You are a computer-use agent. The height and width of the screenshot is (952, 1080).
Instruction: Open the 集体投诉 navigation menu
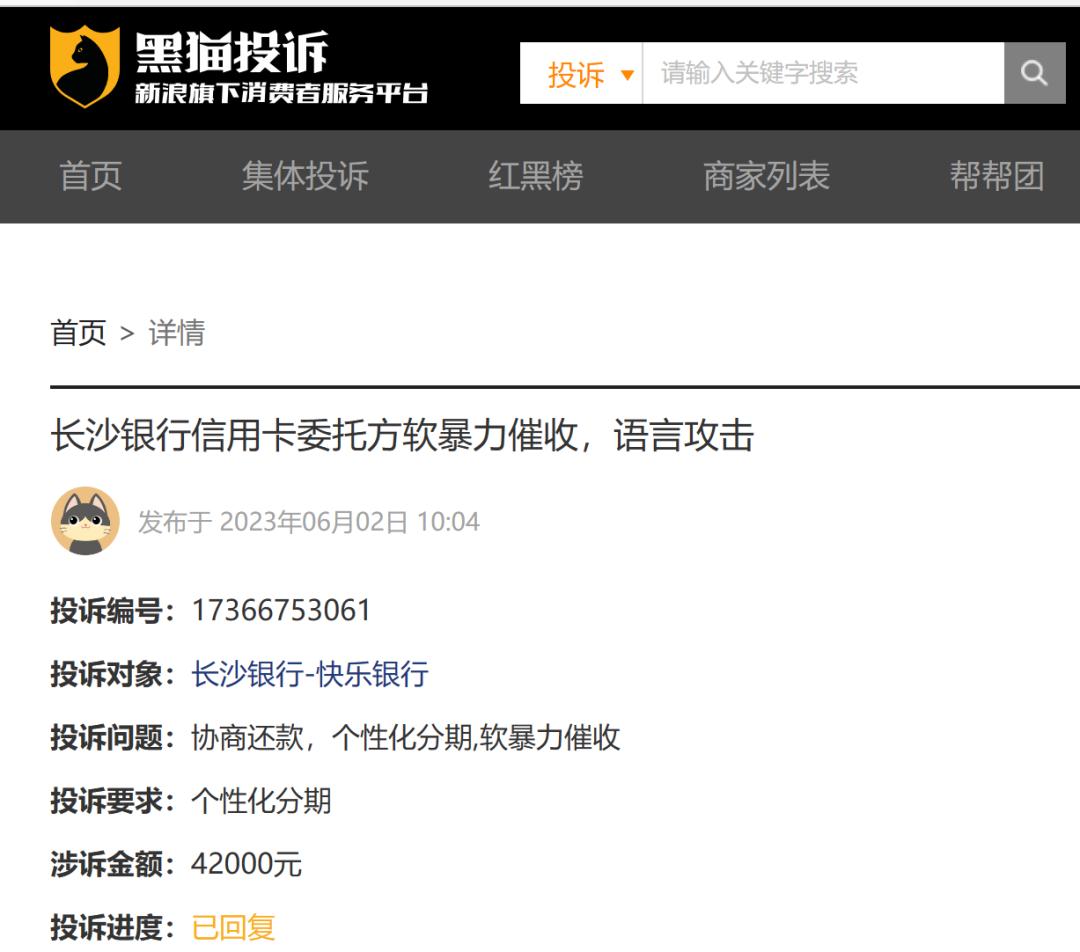click(x=303, y=176)
